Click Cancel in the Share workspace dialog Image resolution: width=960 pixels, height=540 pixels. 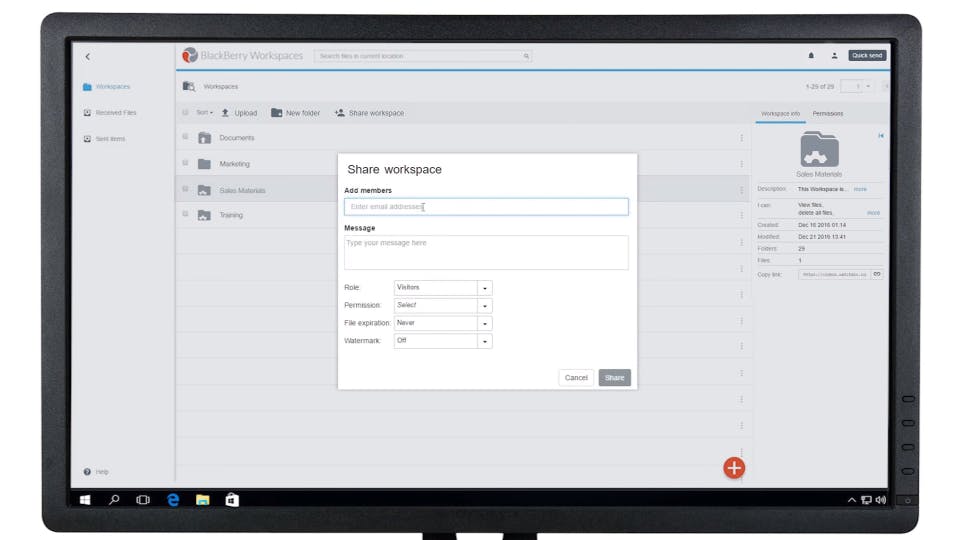coord(576,378)
